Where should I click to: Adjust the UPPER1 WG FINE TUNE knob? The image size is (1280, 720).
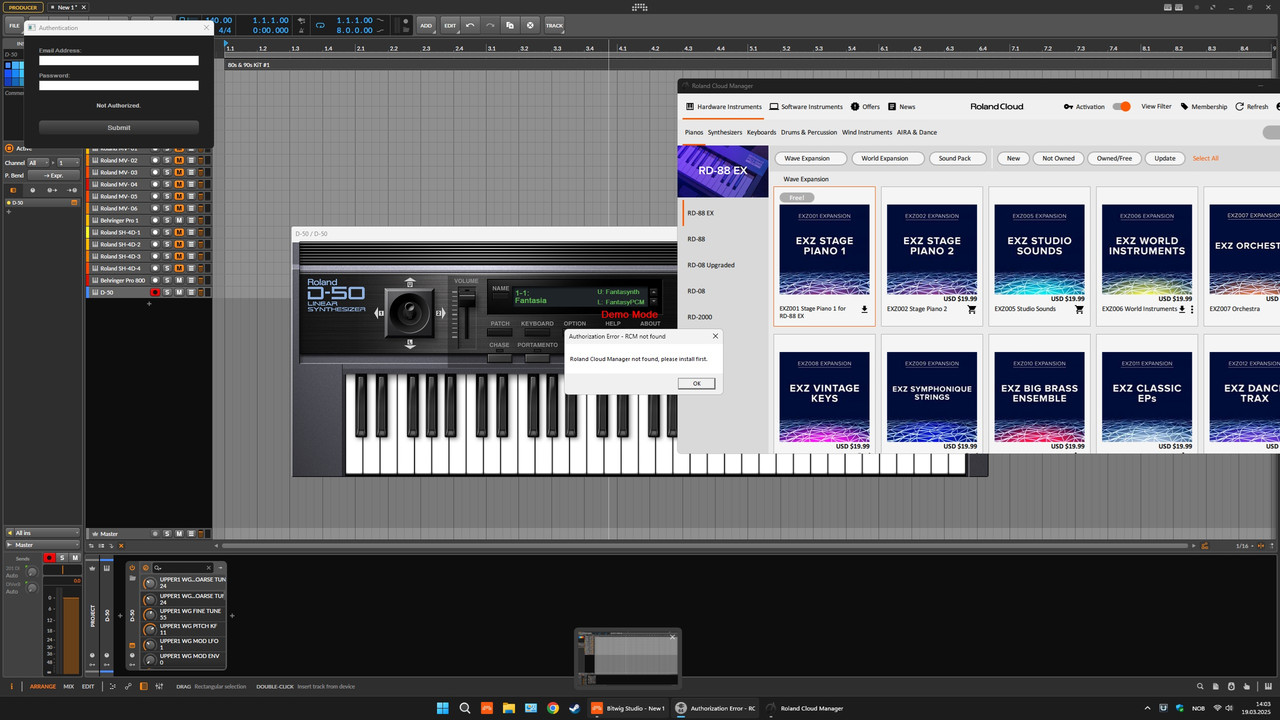(150, 614)
